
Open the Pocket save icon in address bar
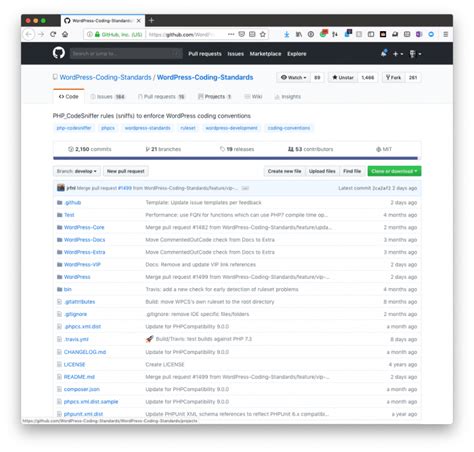tap(242, 34)
